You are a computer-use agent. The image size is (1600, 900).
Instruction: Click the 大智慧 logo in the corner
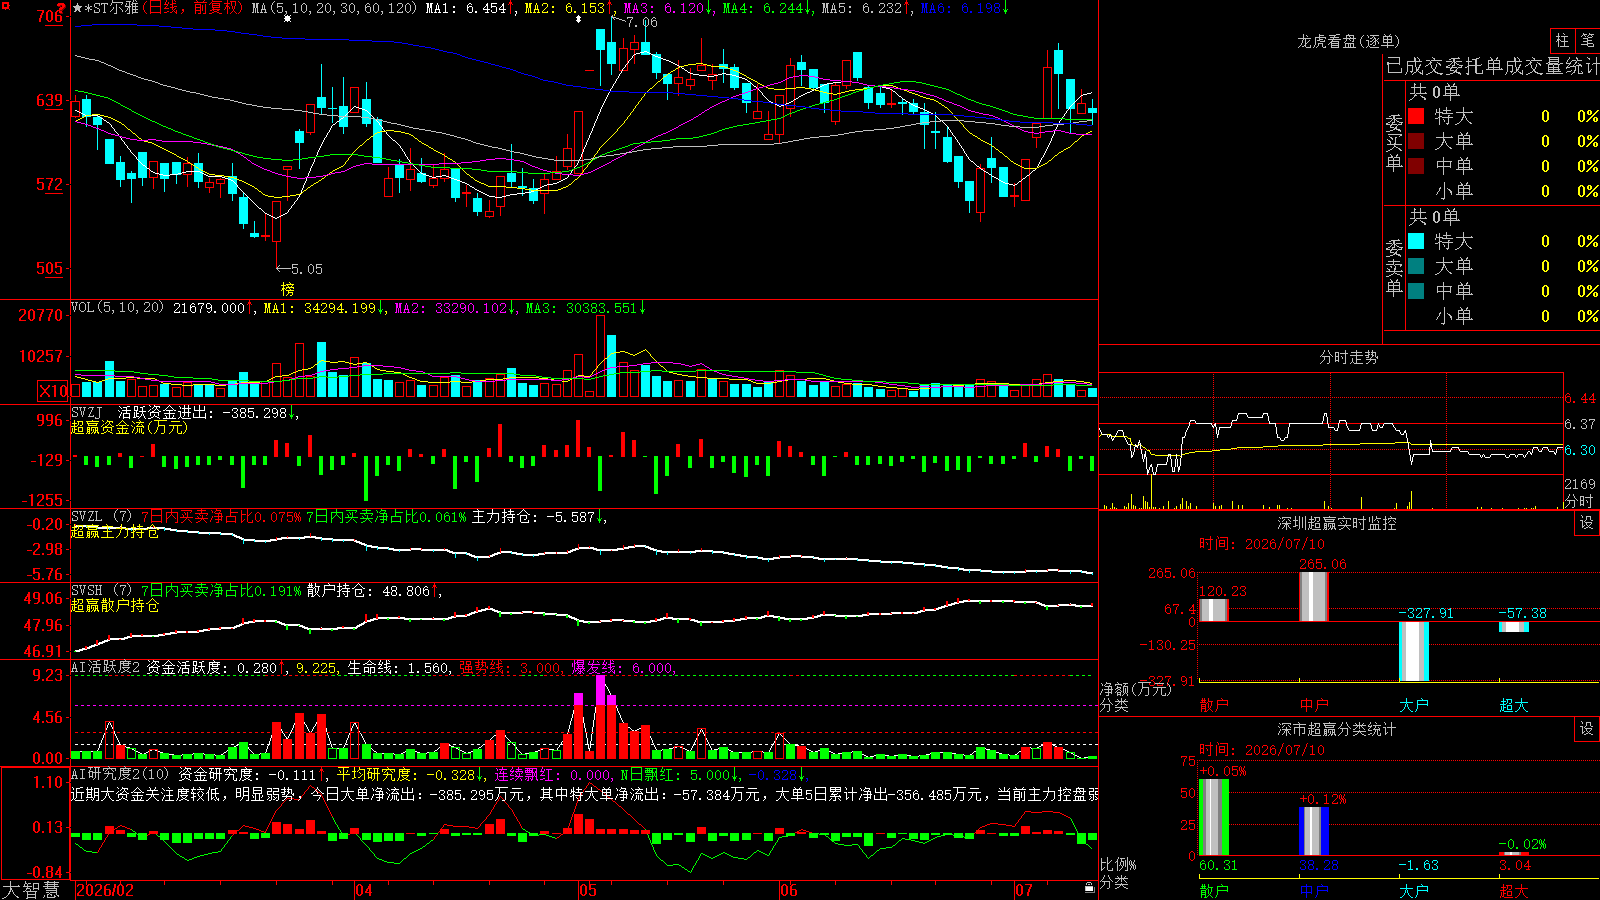pyautogui.click(x=31, y=890)
